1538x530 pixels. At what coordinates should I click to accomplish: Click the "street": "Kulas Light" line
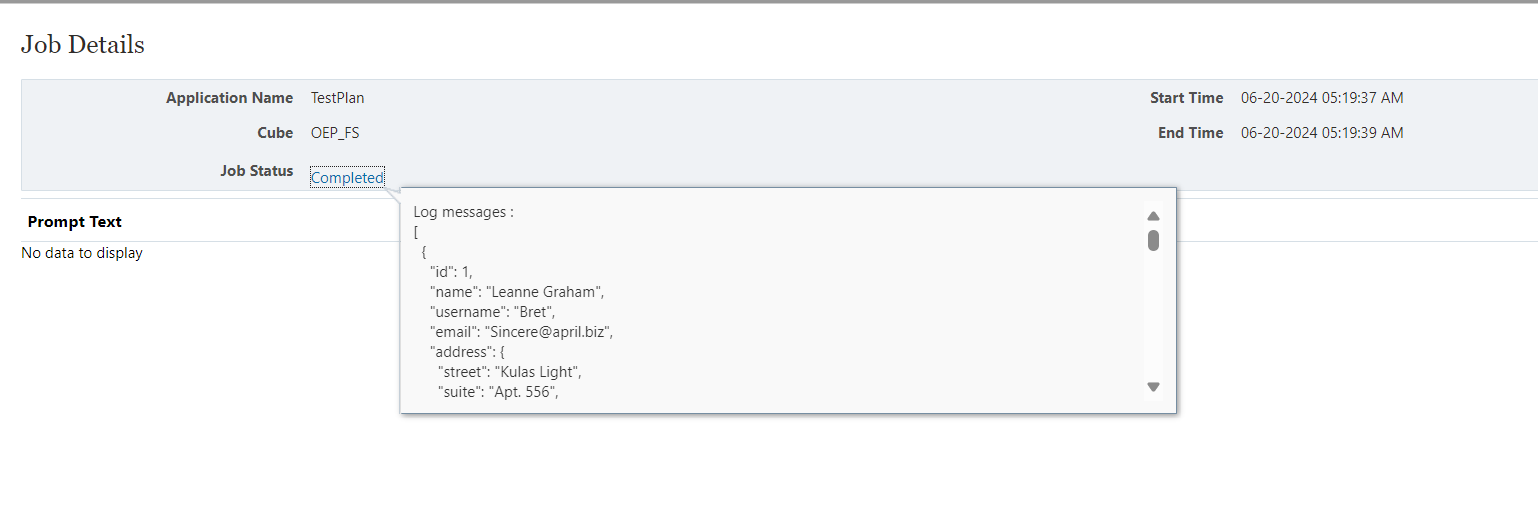pyautogui.click(x=510, y=372)
